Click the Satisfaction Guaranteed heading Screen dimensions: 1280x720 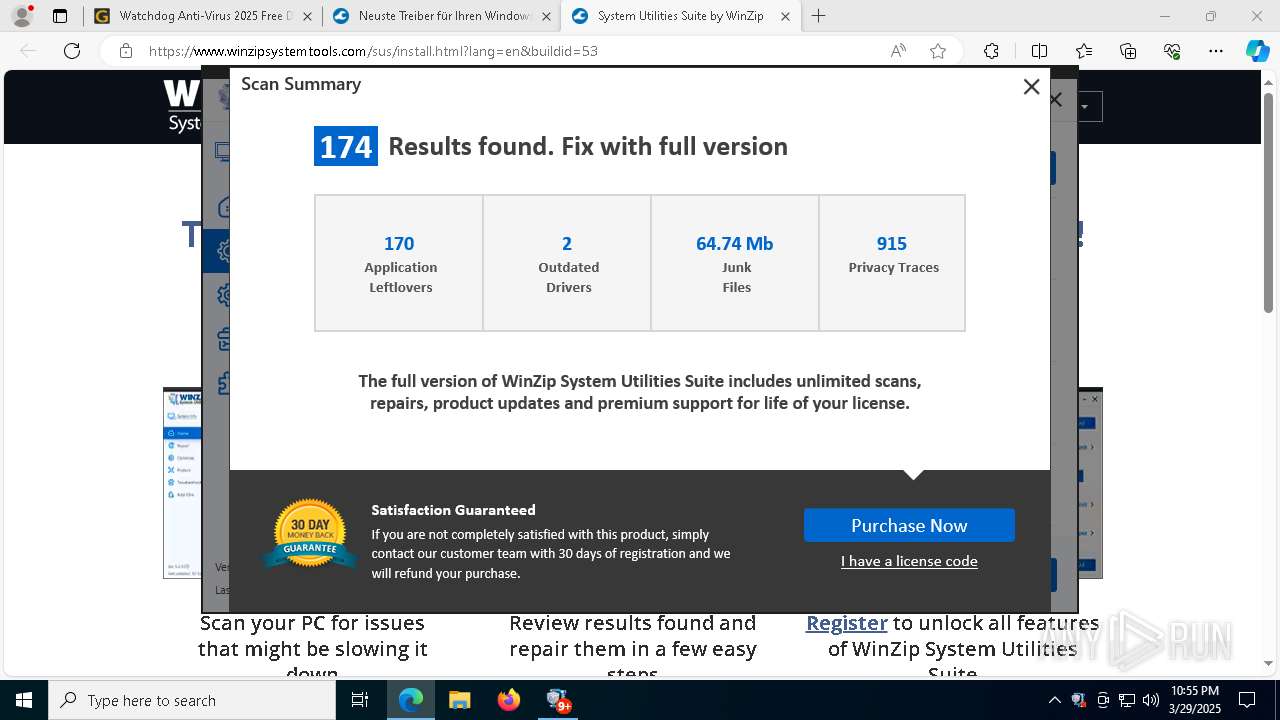(x=453, y=510)
